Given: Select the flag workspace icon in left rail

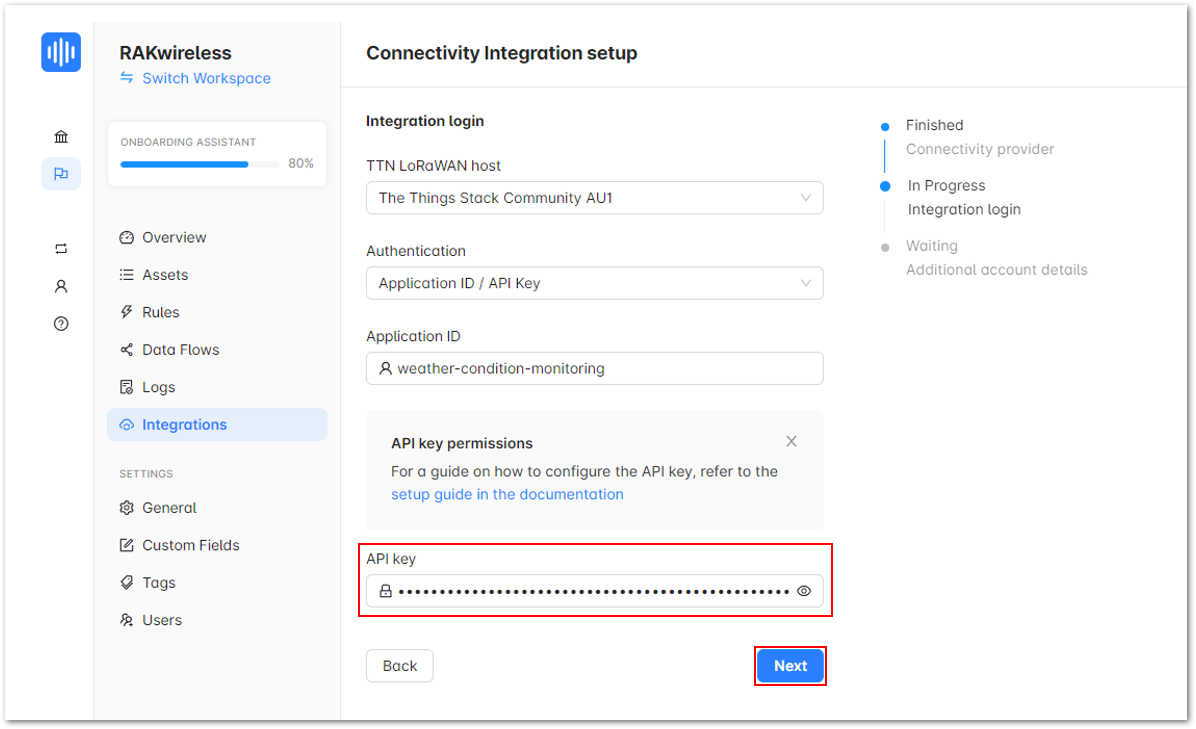Looking at the screenshot, I should 61,174.
